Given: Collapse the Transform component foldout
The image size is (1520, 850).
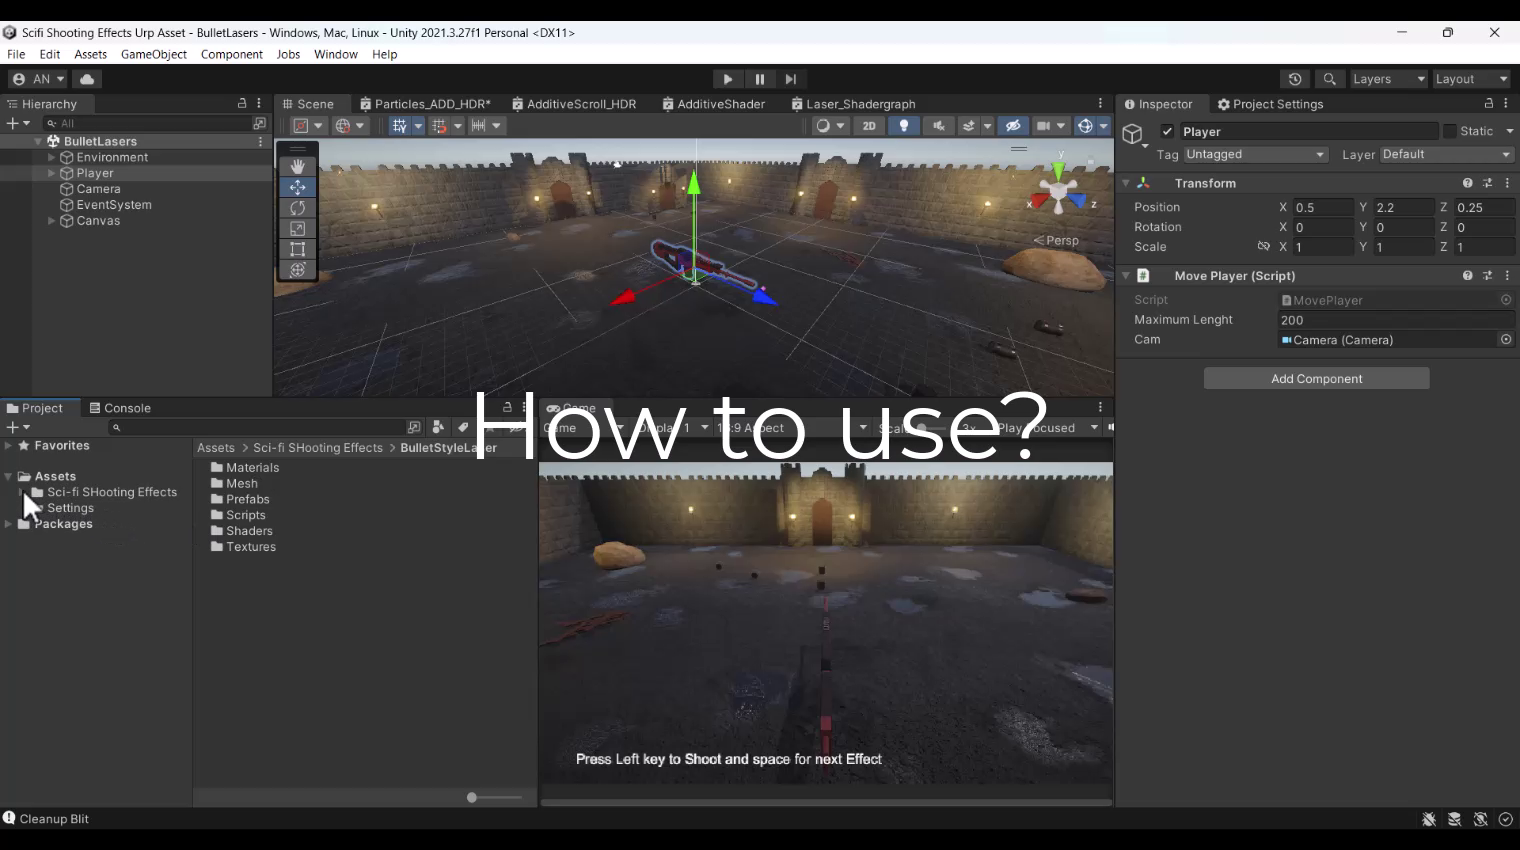Looking at the screenshot, I should pyautogui.click(x=1126, y=184).
